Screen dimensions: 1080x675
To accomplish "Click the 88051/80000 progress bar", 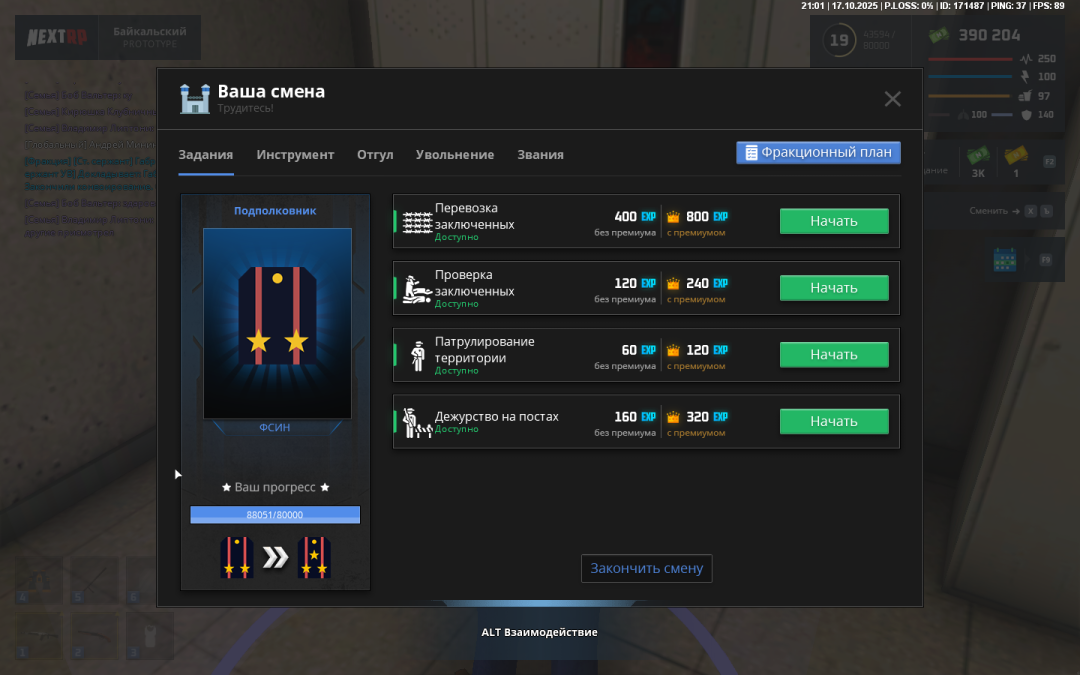I will (x=275, y=515).
